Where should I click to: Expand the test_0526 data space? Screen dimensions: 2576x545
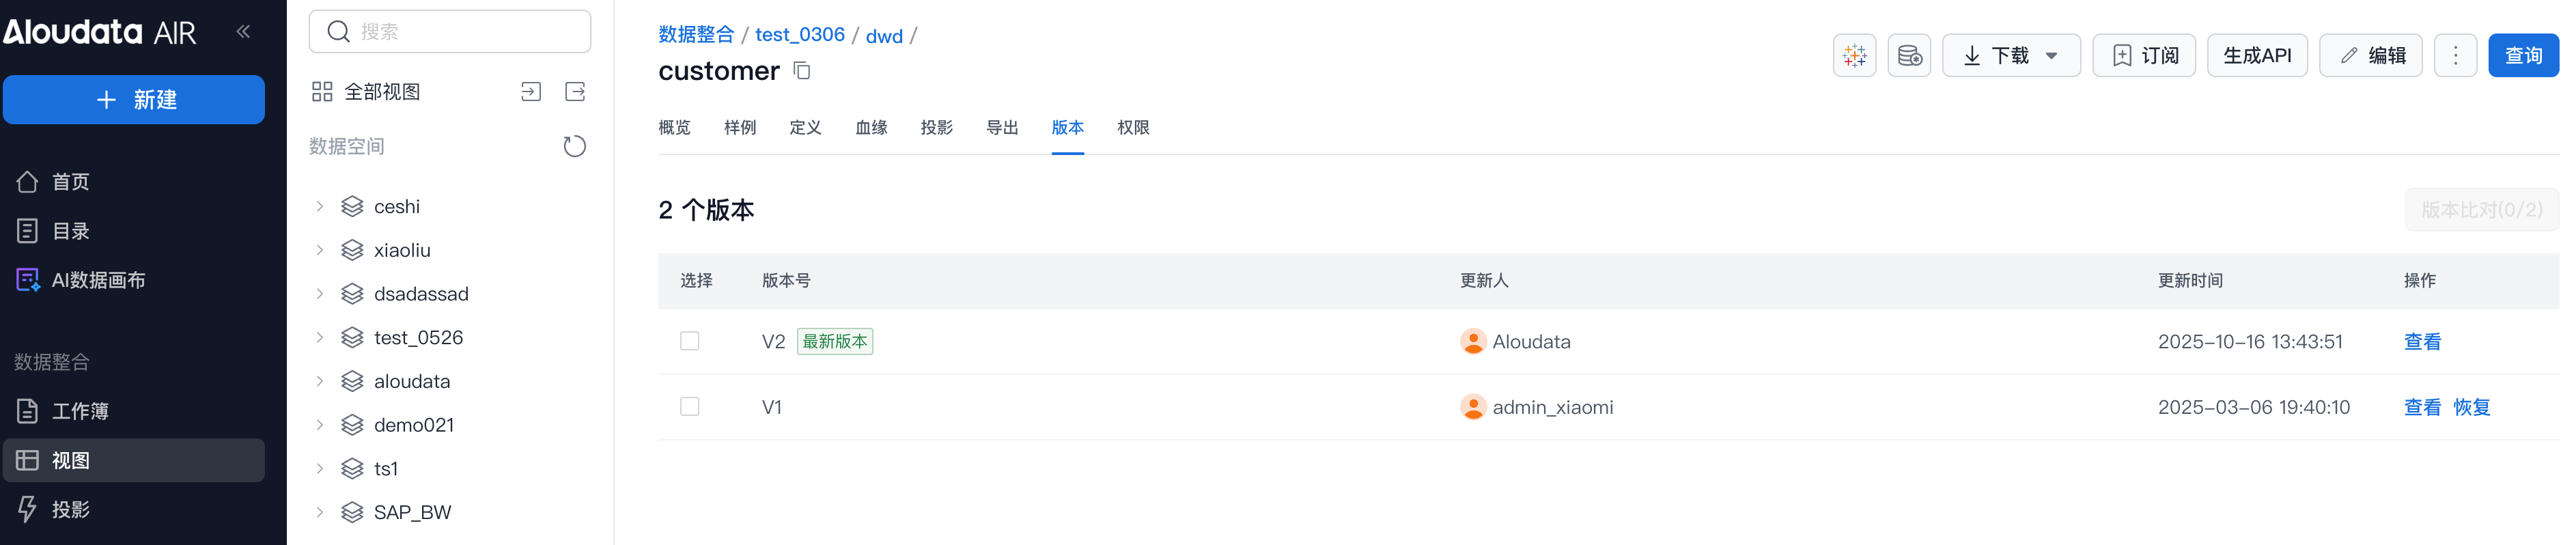(x=320, y=338)
